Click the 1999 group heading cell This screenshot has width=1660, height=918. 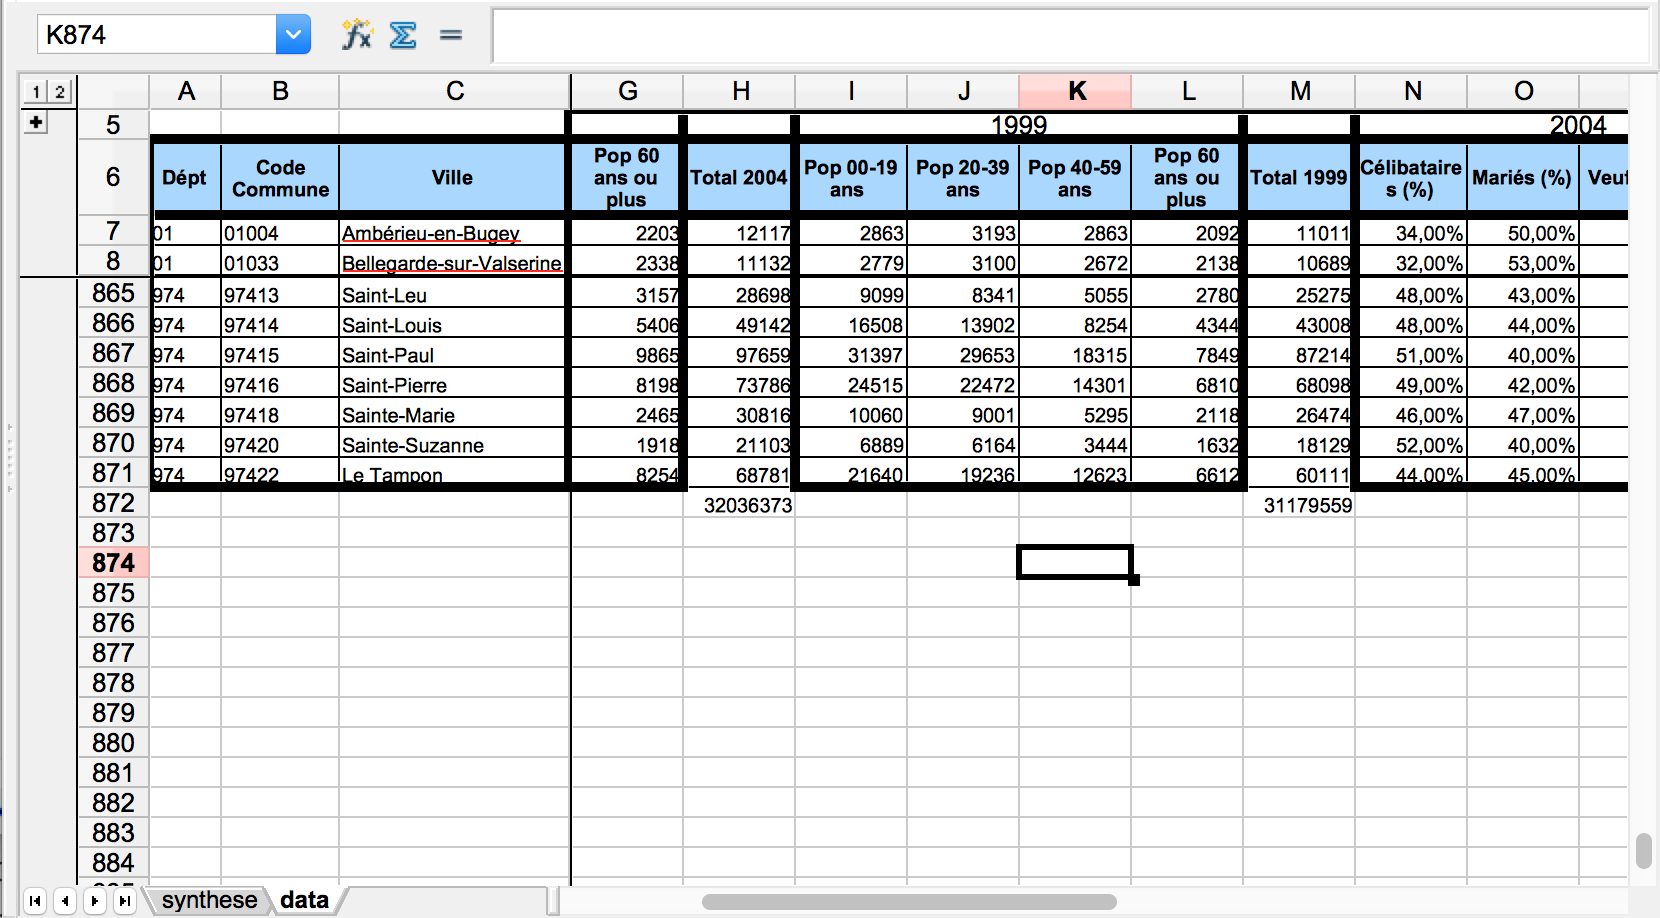click(1019, 125)
